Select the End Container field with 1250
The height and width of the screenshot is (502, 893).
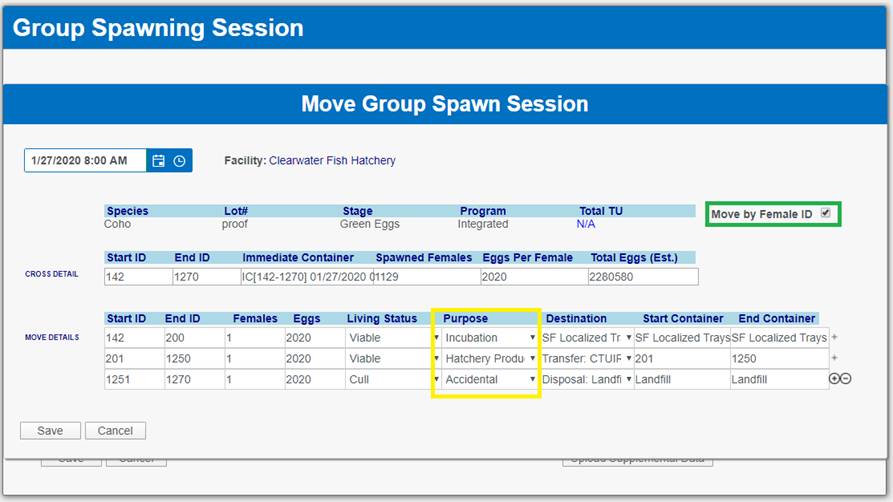point(779,358)
